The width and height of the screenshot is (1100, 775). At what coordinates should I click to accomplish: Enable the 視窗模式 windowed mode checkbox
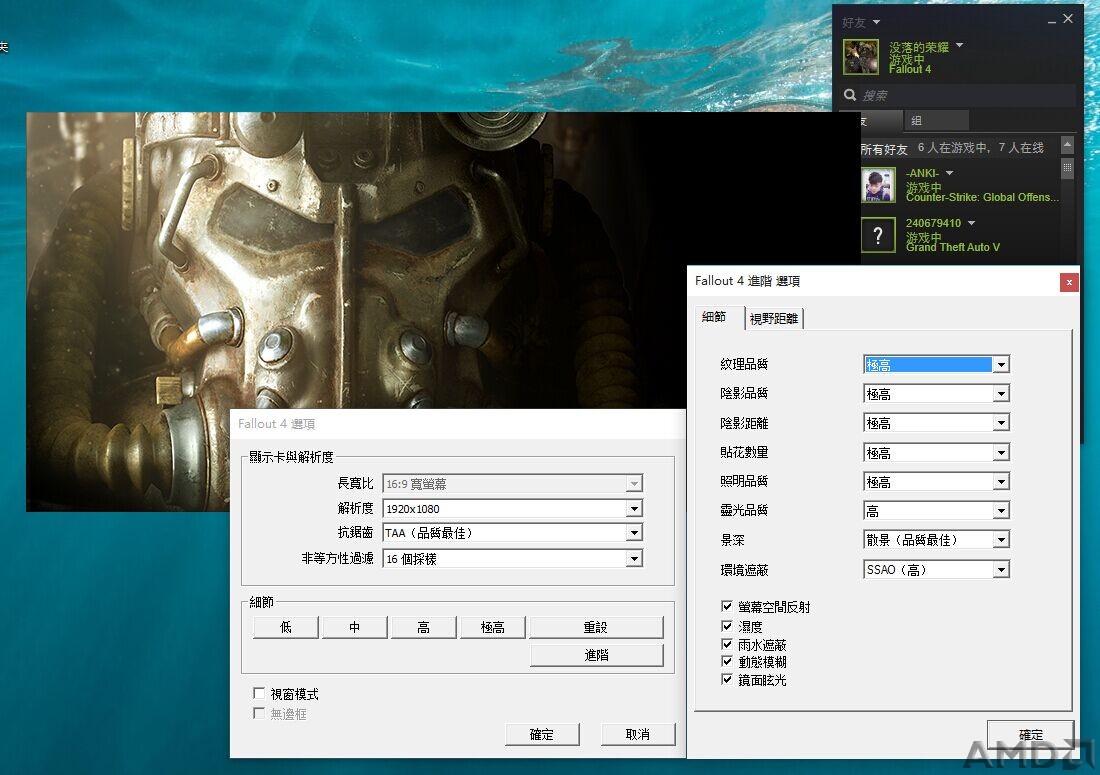click(x=259, y=694)
